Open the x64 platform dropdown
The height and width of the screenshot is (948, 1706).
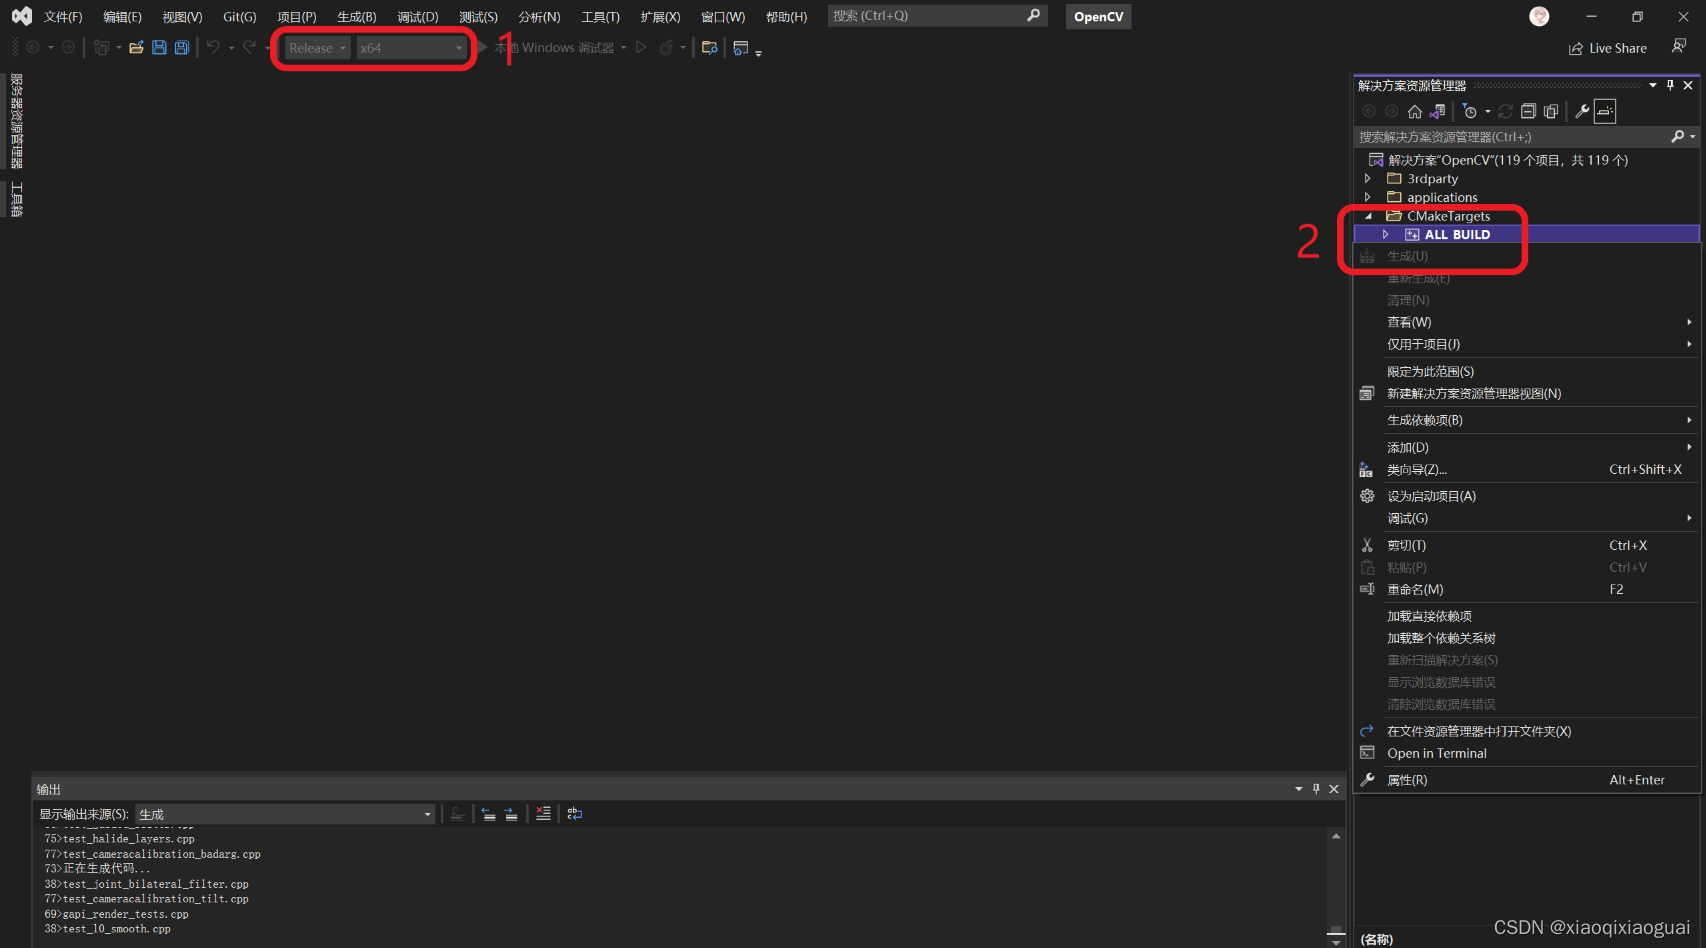(x=458, y=47)
